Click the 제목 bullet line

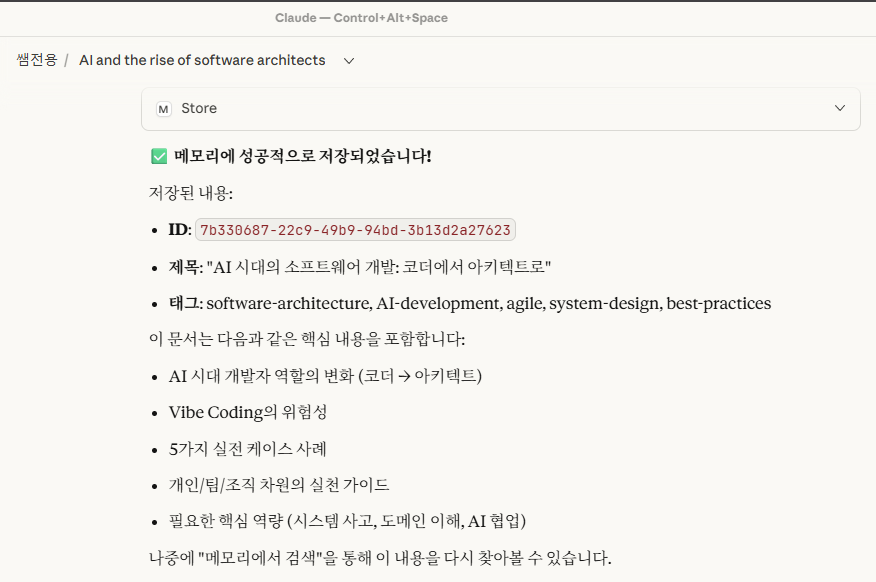(360, 267)
